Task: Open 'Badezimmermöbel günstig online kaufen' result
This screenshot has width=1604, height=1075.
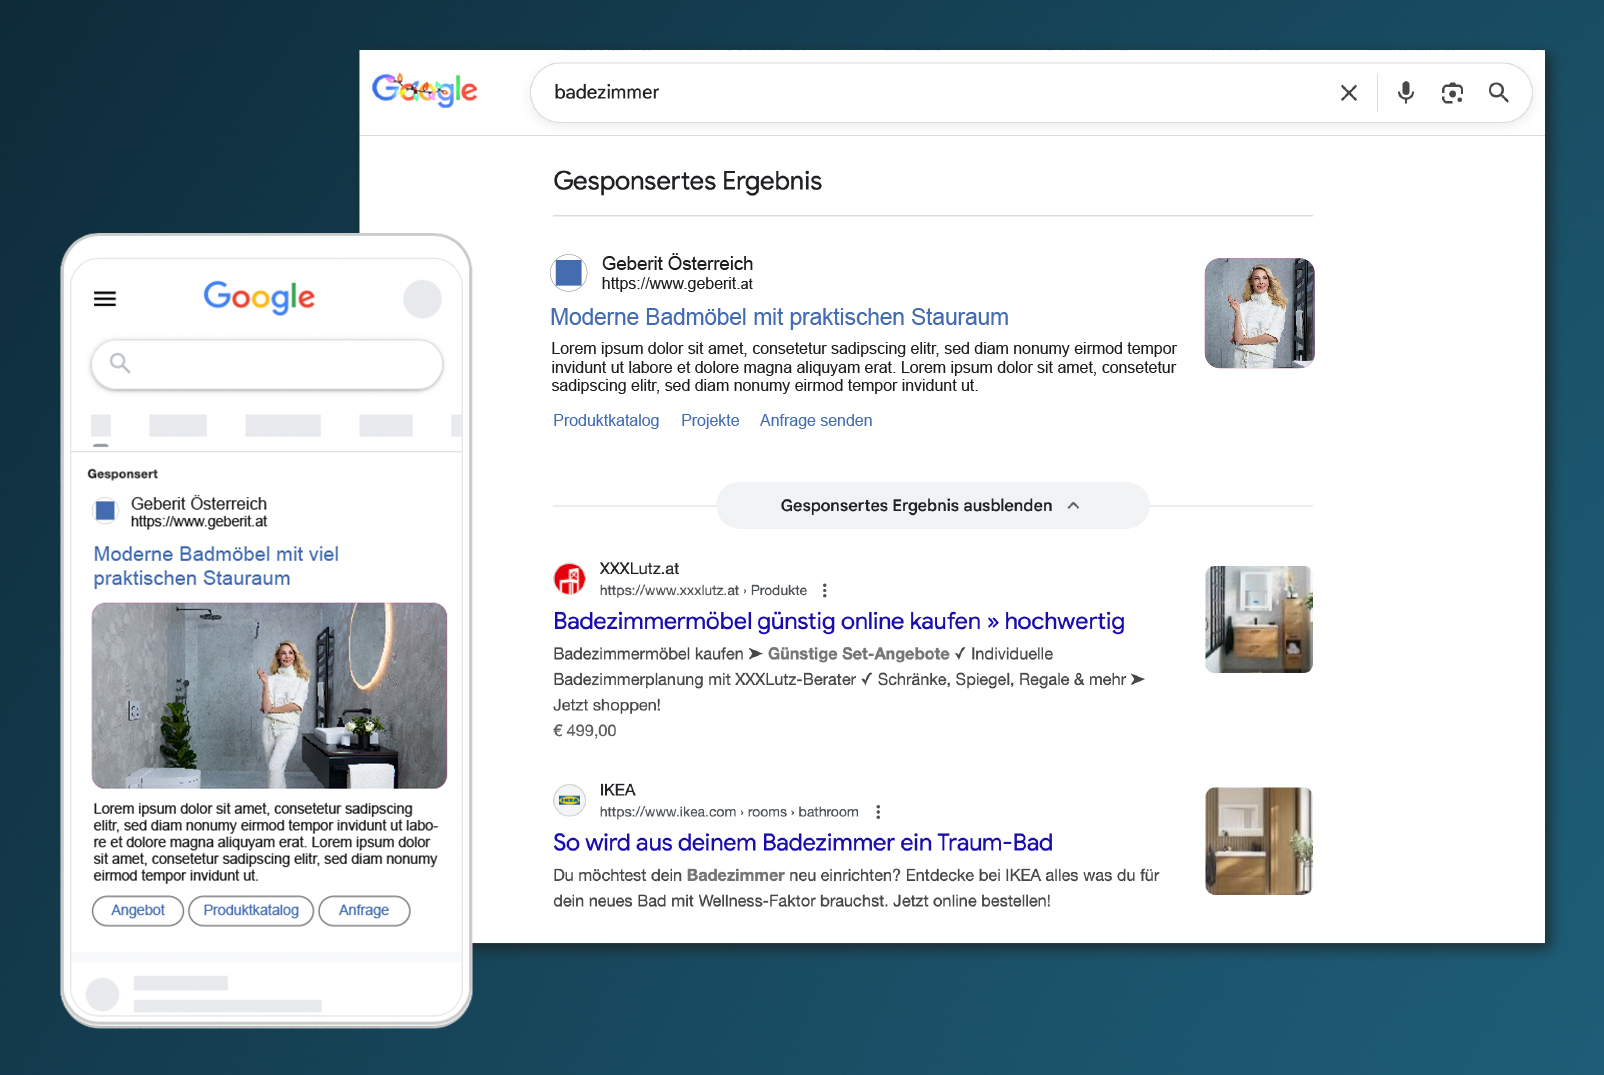Action: 839,621
